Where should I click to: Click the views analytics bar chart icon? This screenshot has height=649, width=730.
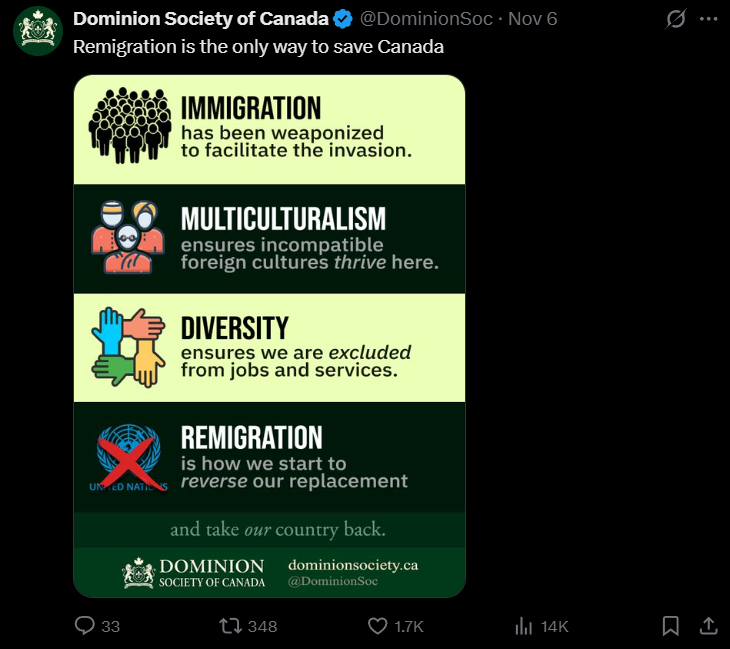click(523, 626)
